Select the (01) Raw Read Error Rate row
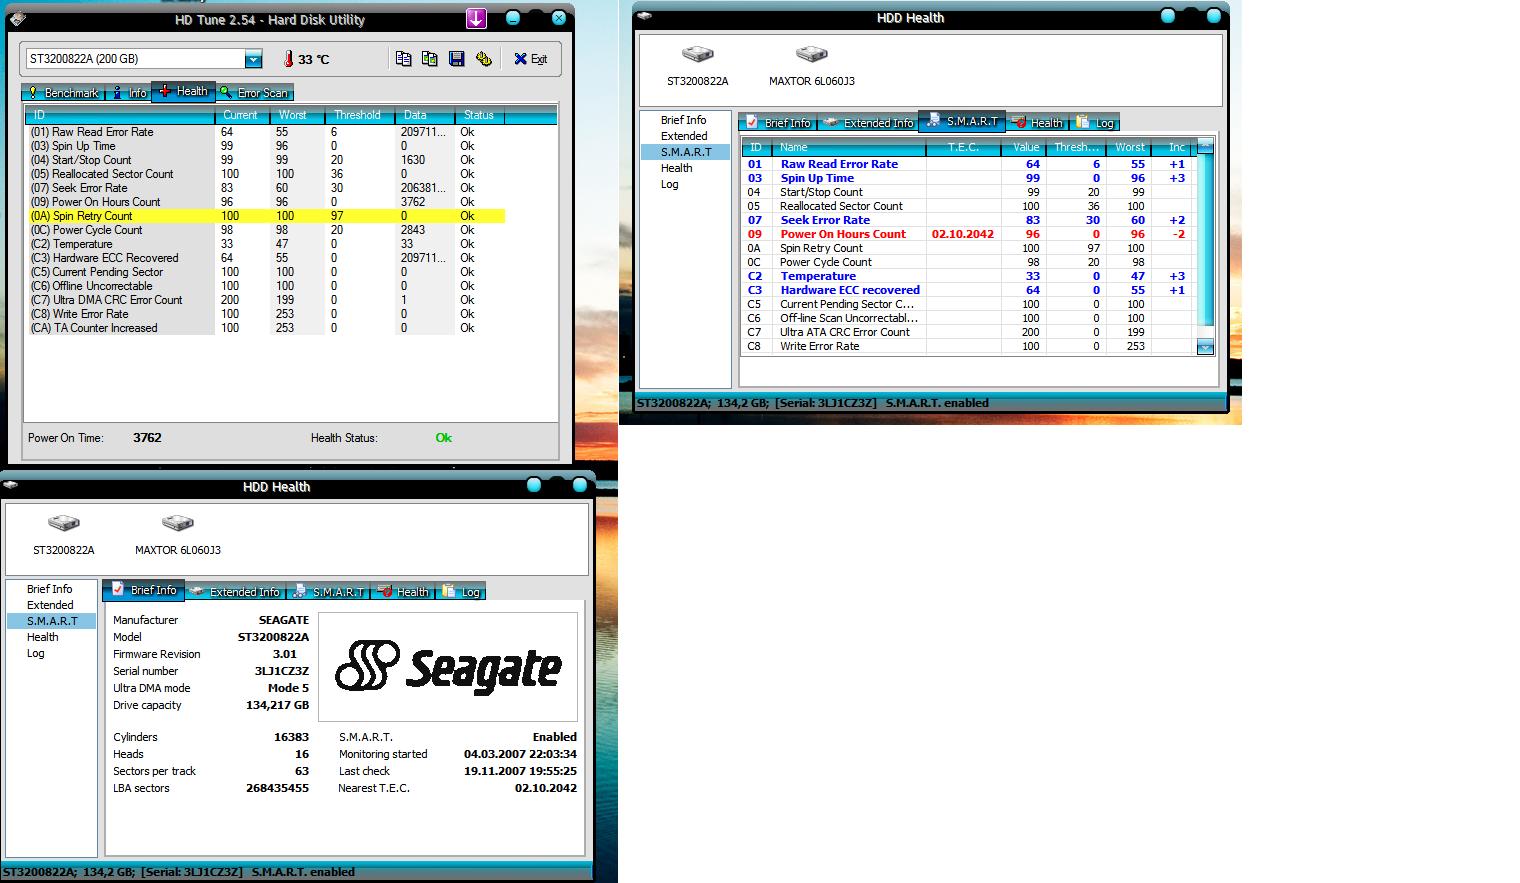 266,132
